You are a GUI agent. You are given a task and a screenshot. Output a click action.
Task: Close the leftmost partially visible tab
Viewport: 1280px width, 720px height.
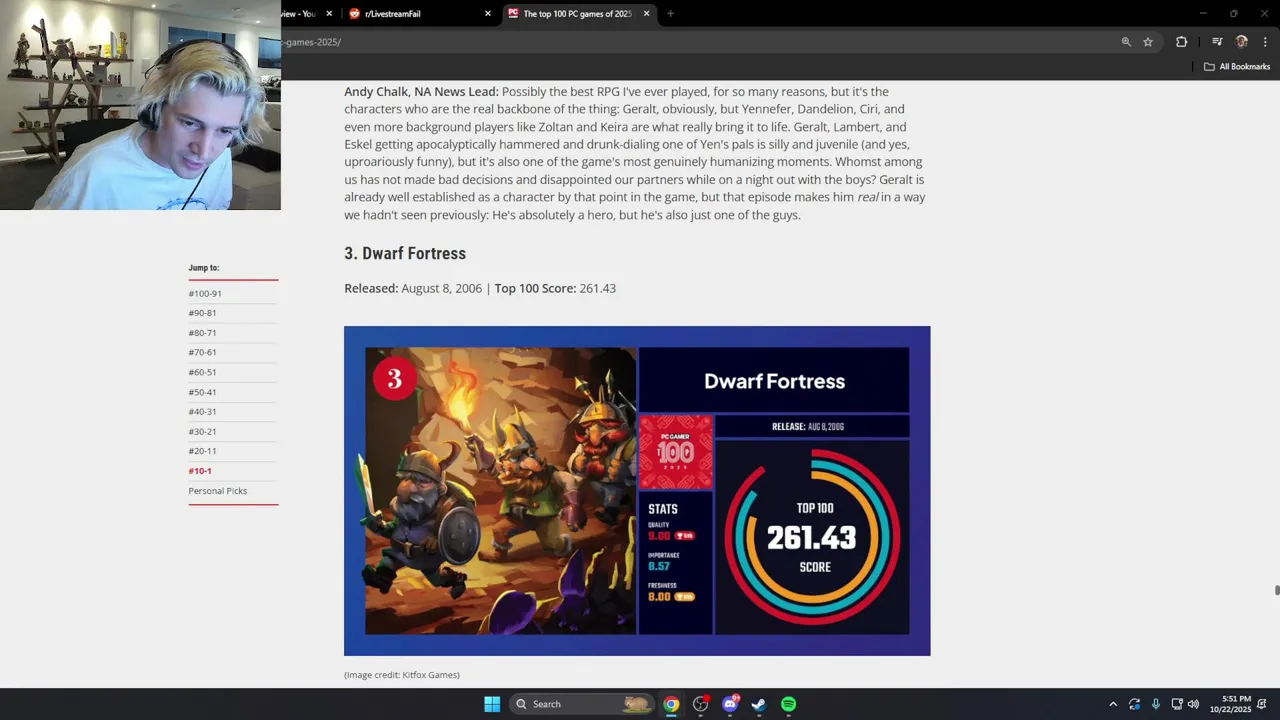point(329,14)
